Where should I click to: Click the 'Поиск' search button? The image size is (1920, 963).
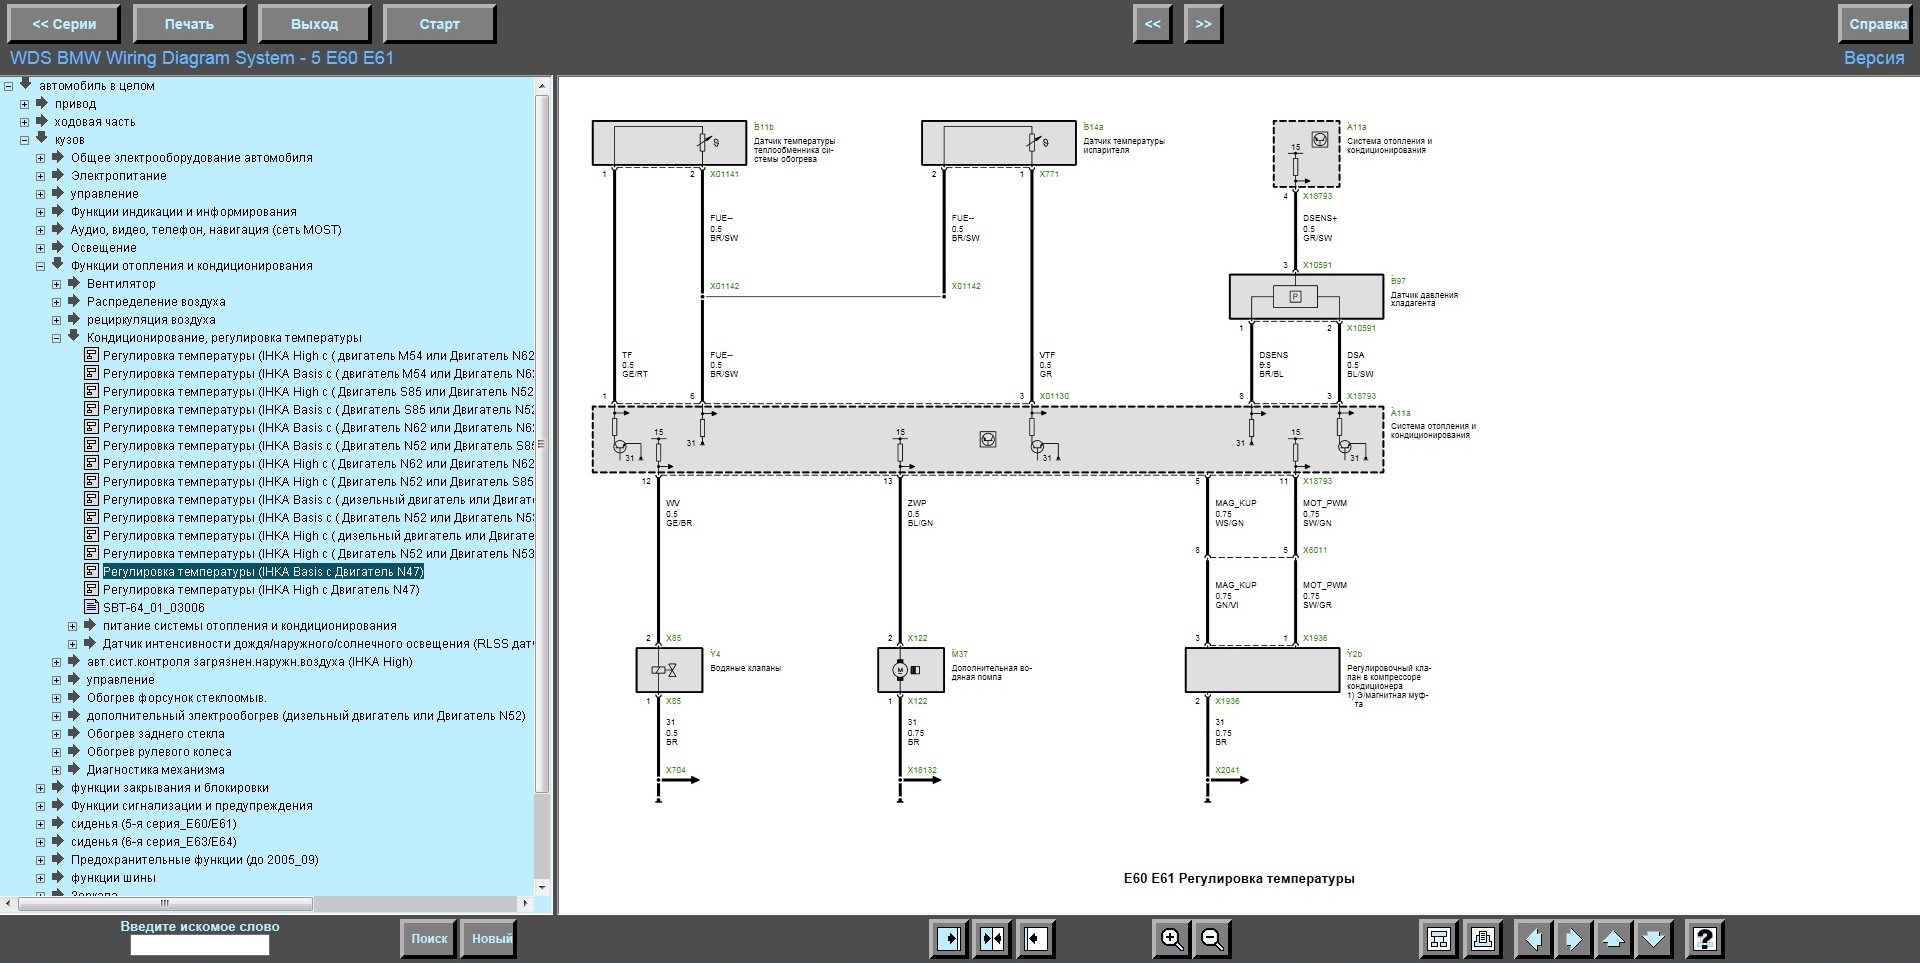(429, 938)
